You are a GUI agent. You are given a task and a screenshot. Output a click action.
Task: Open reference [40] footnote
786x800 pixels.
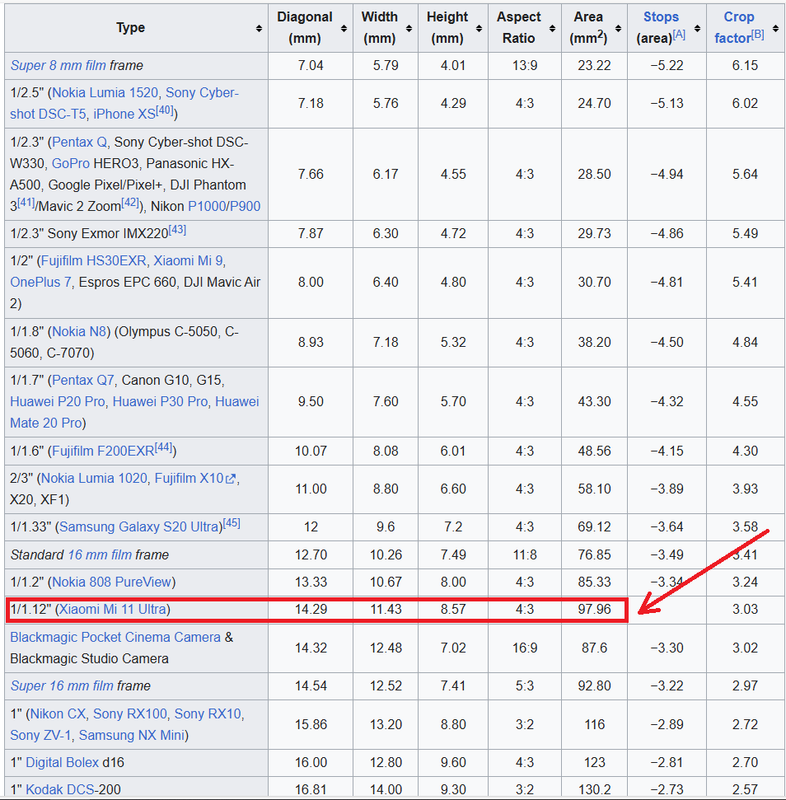(x=164, y=111)
